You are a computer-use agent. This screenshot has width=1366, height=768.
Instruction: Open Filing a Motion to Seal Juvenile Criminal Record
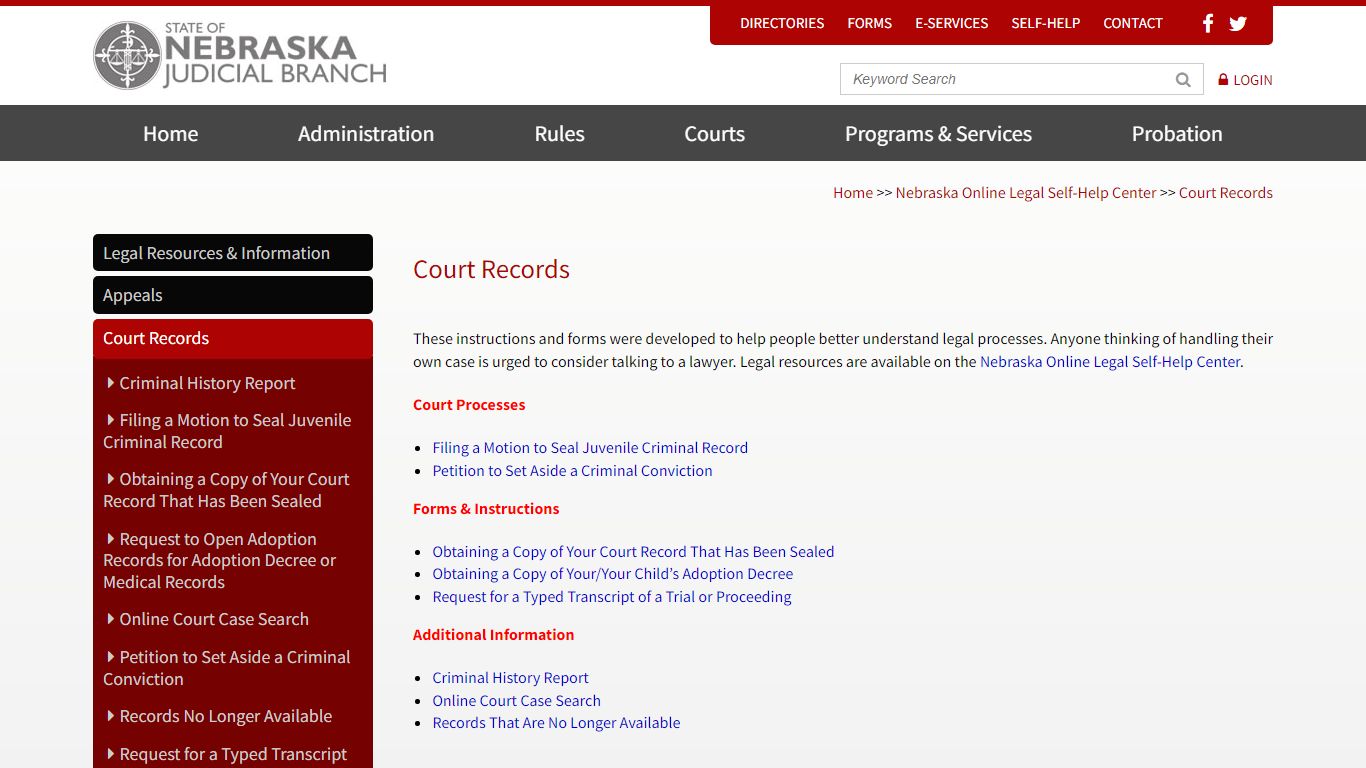pyautogui.click(x=589, y=448)
